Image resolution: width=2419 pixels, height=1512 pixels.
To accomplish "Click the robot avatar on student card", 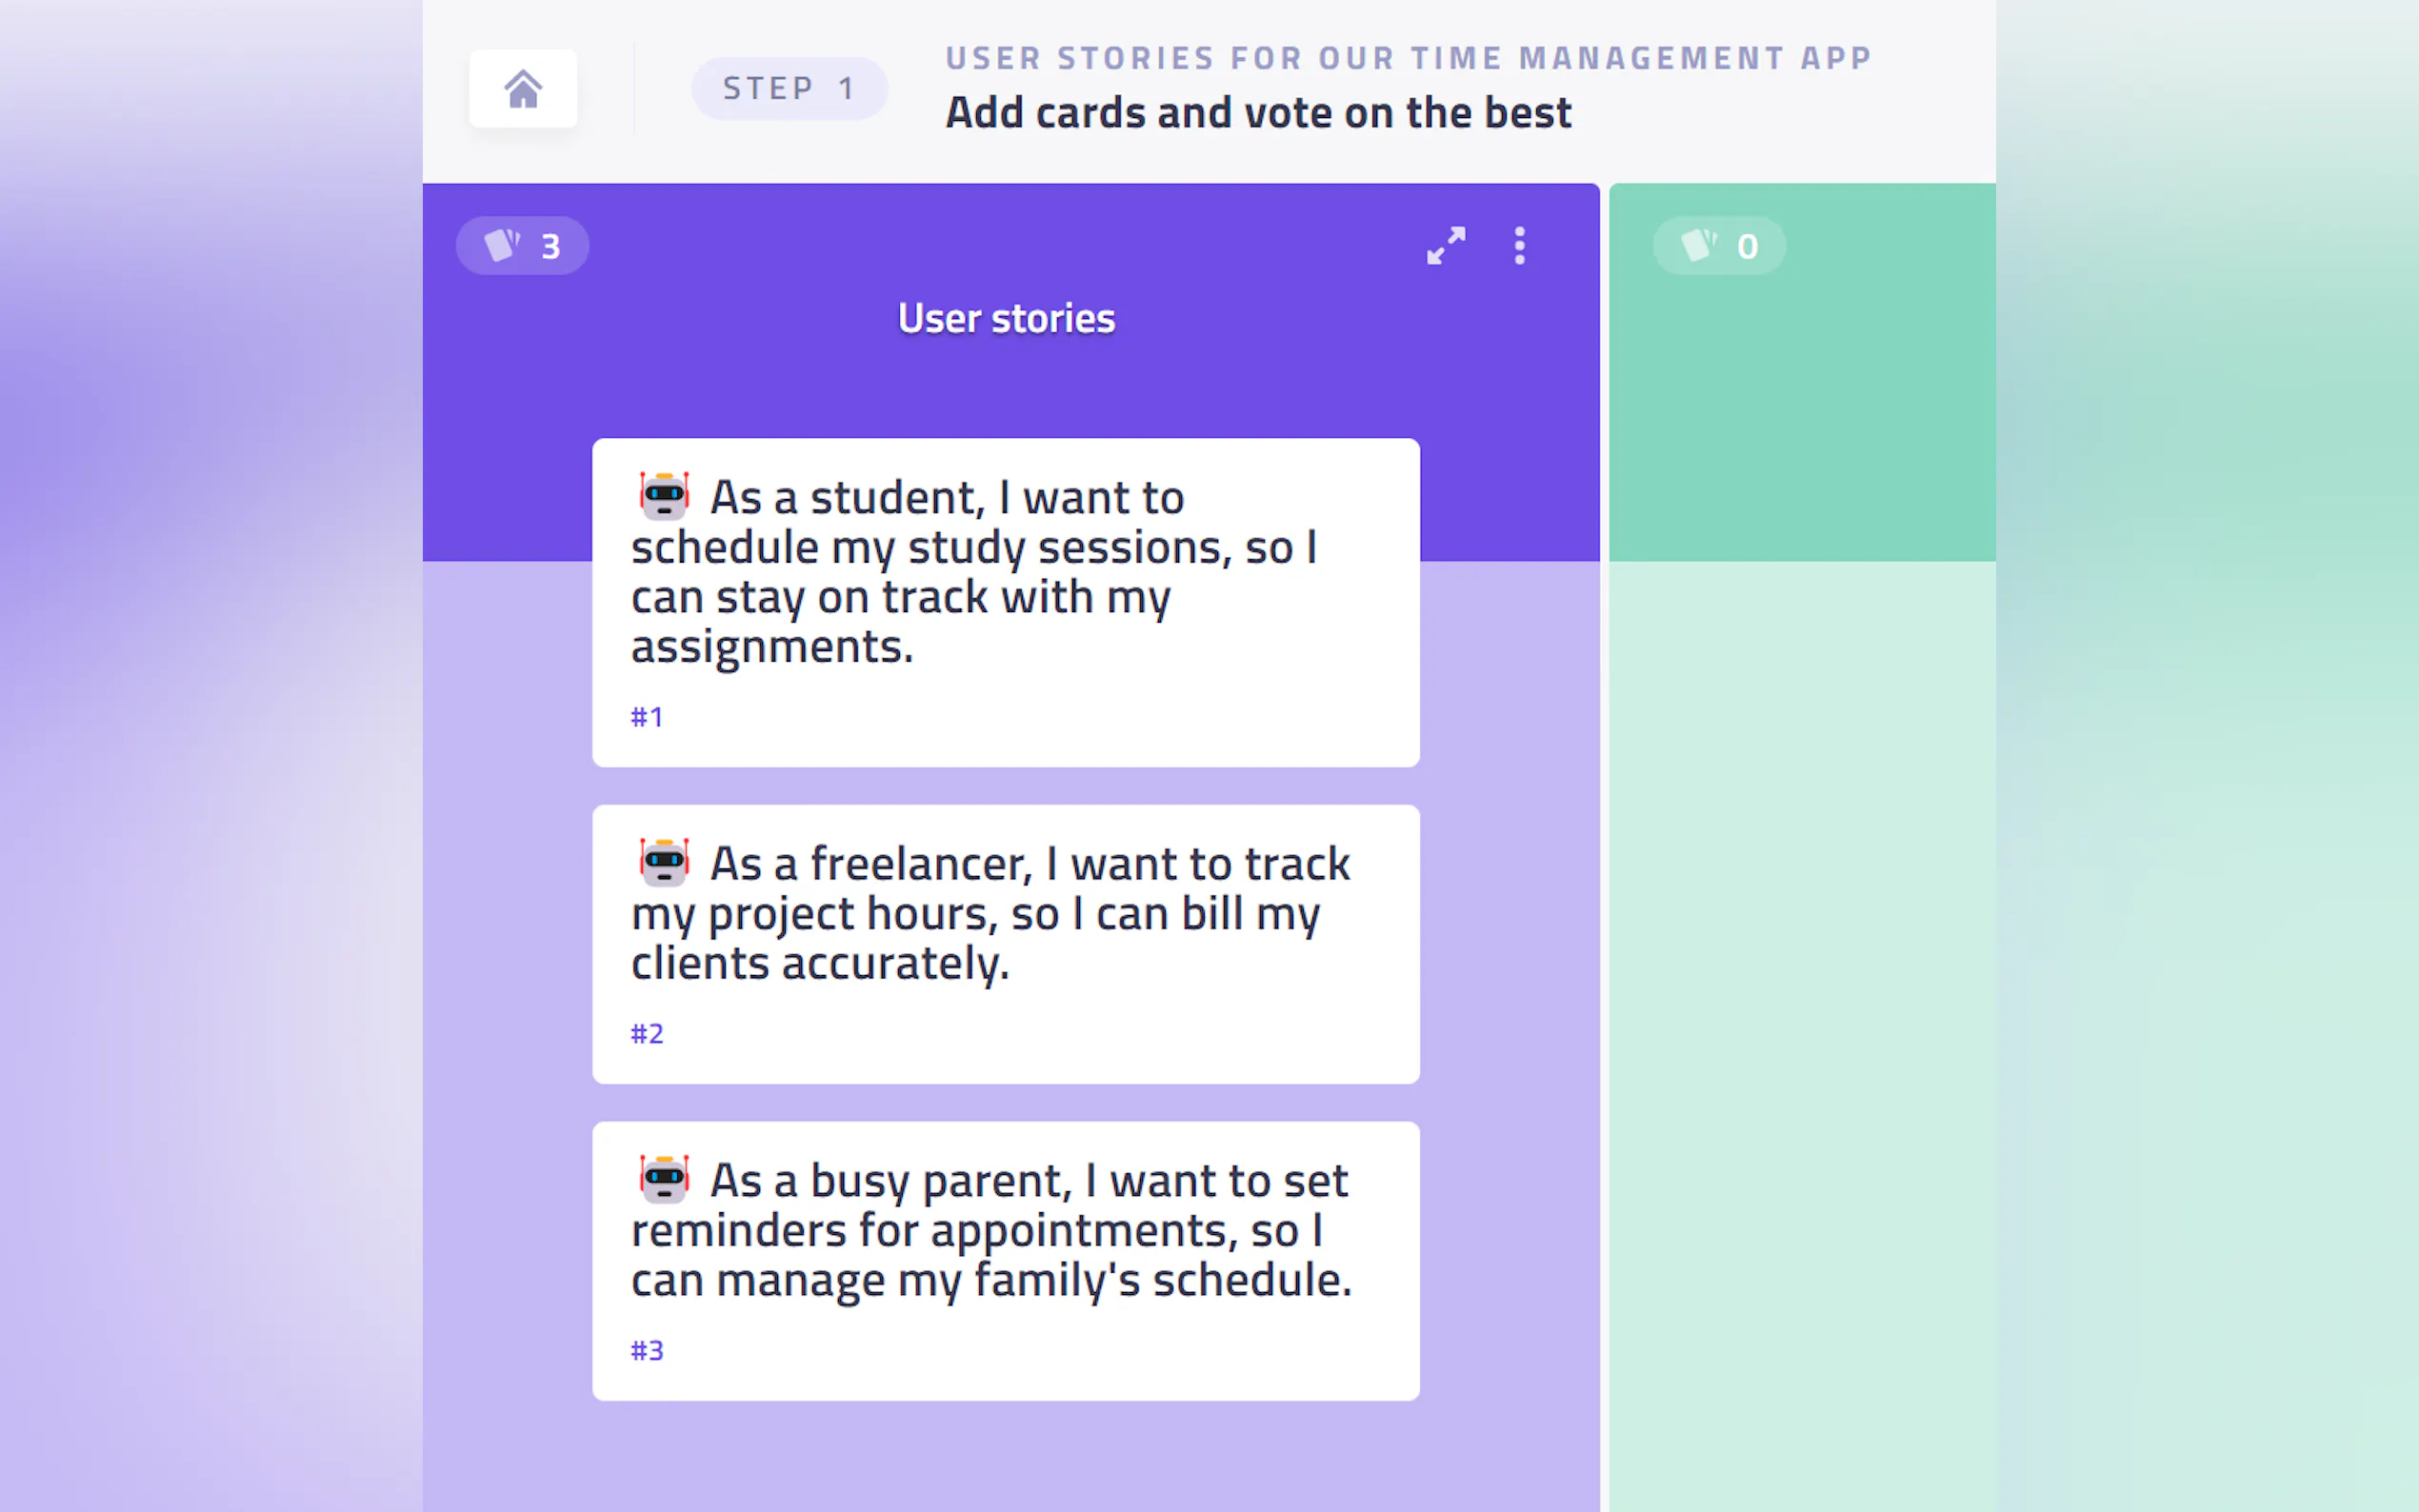I will (664, 496).
